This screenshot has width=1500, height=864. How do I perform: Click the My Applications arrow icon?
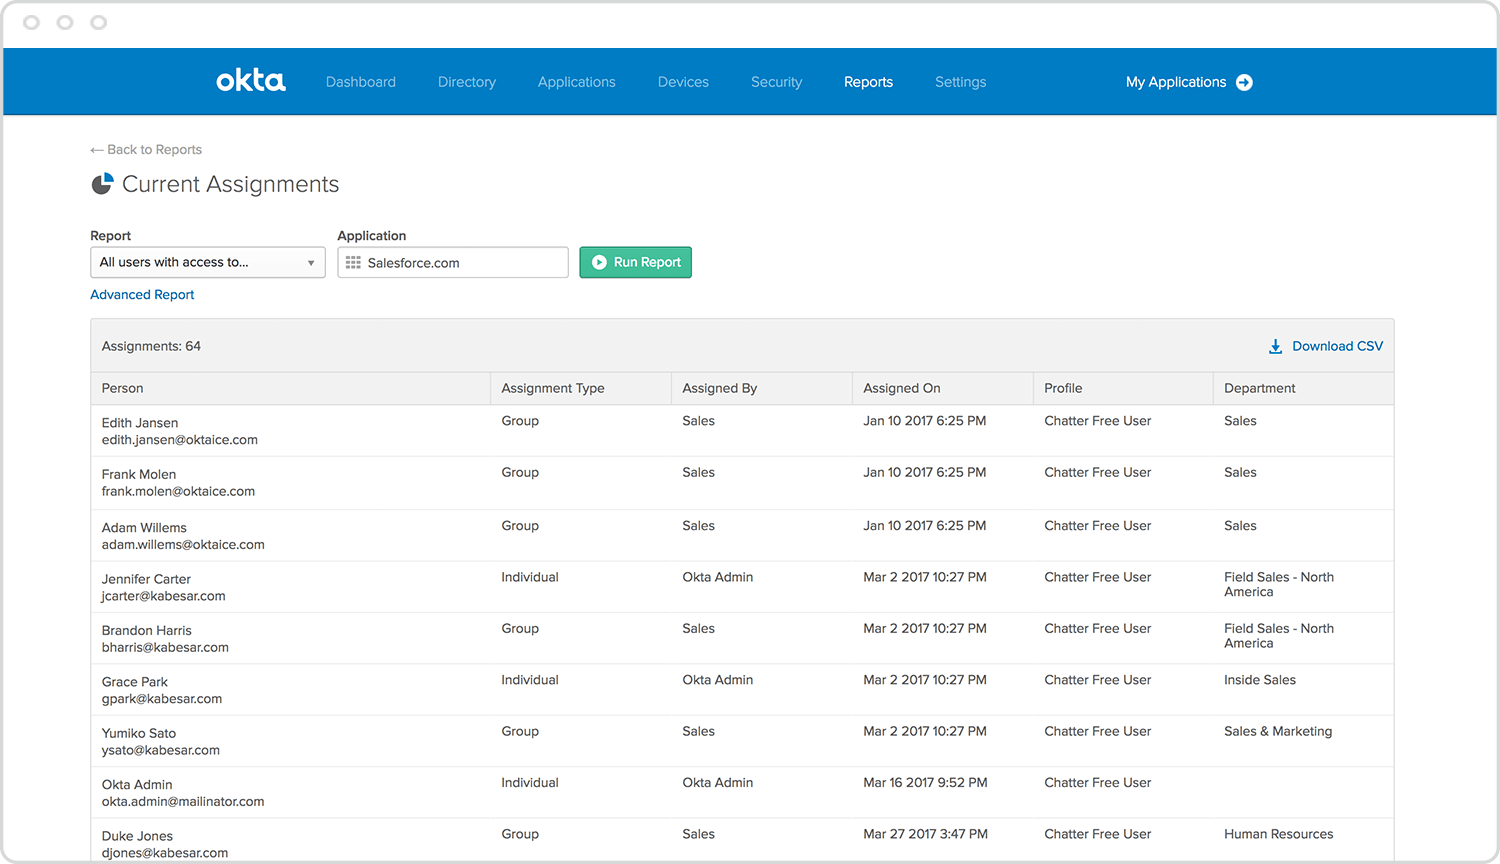[1244, 82]
